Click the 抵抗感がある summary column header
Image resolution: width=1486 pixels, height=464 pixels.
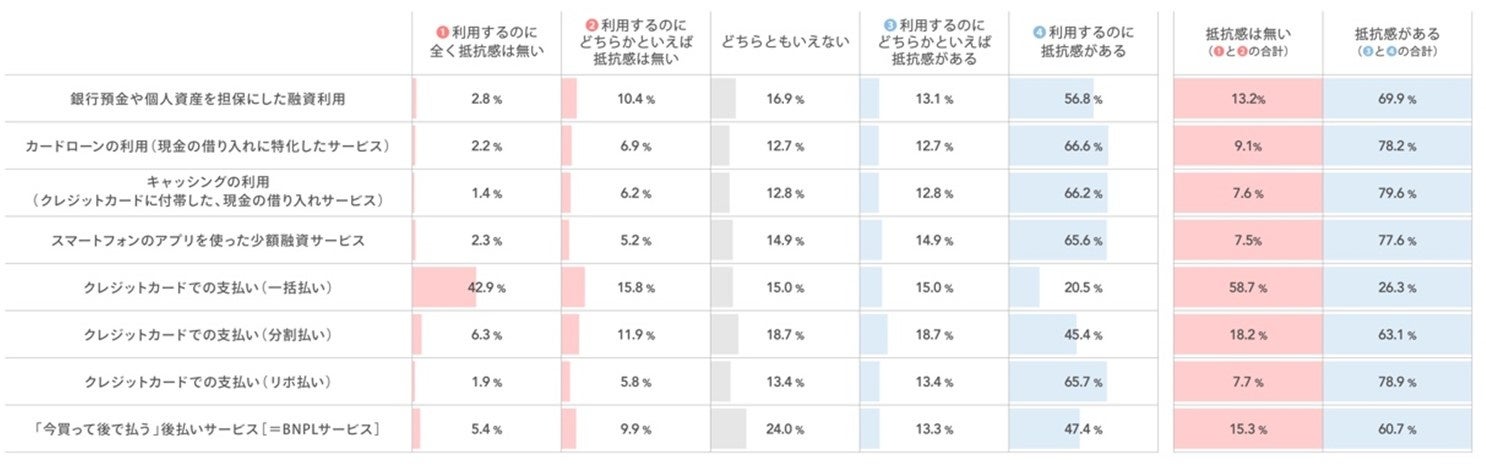(x=1397, y=33)
